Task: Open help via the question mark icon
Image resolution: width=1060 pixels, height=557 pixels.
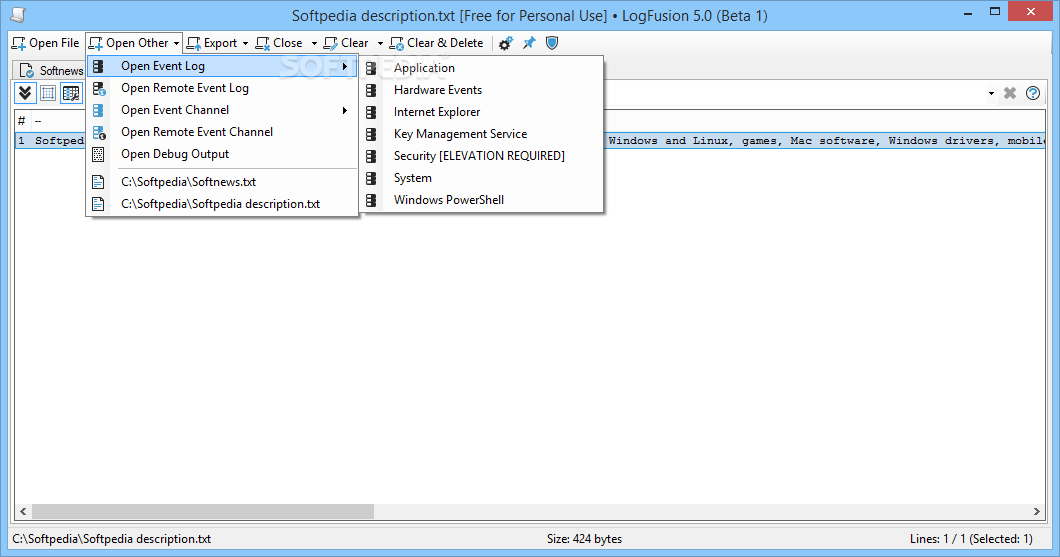Action: [x=1033, y=93]
